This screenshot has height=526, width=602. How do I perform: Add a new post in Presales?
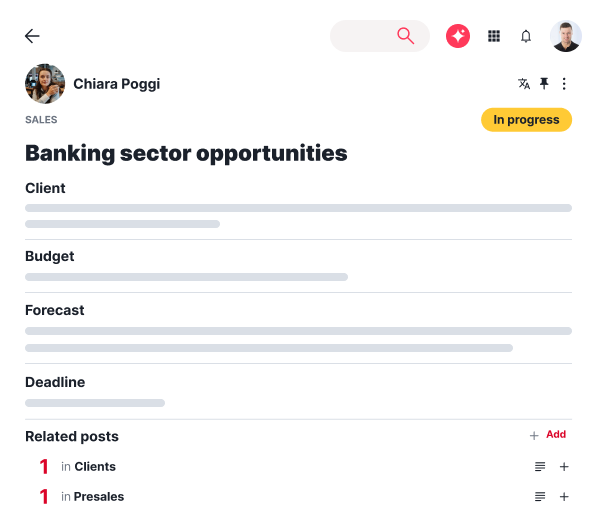pyautogui.click(x=564, y=497)
